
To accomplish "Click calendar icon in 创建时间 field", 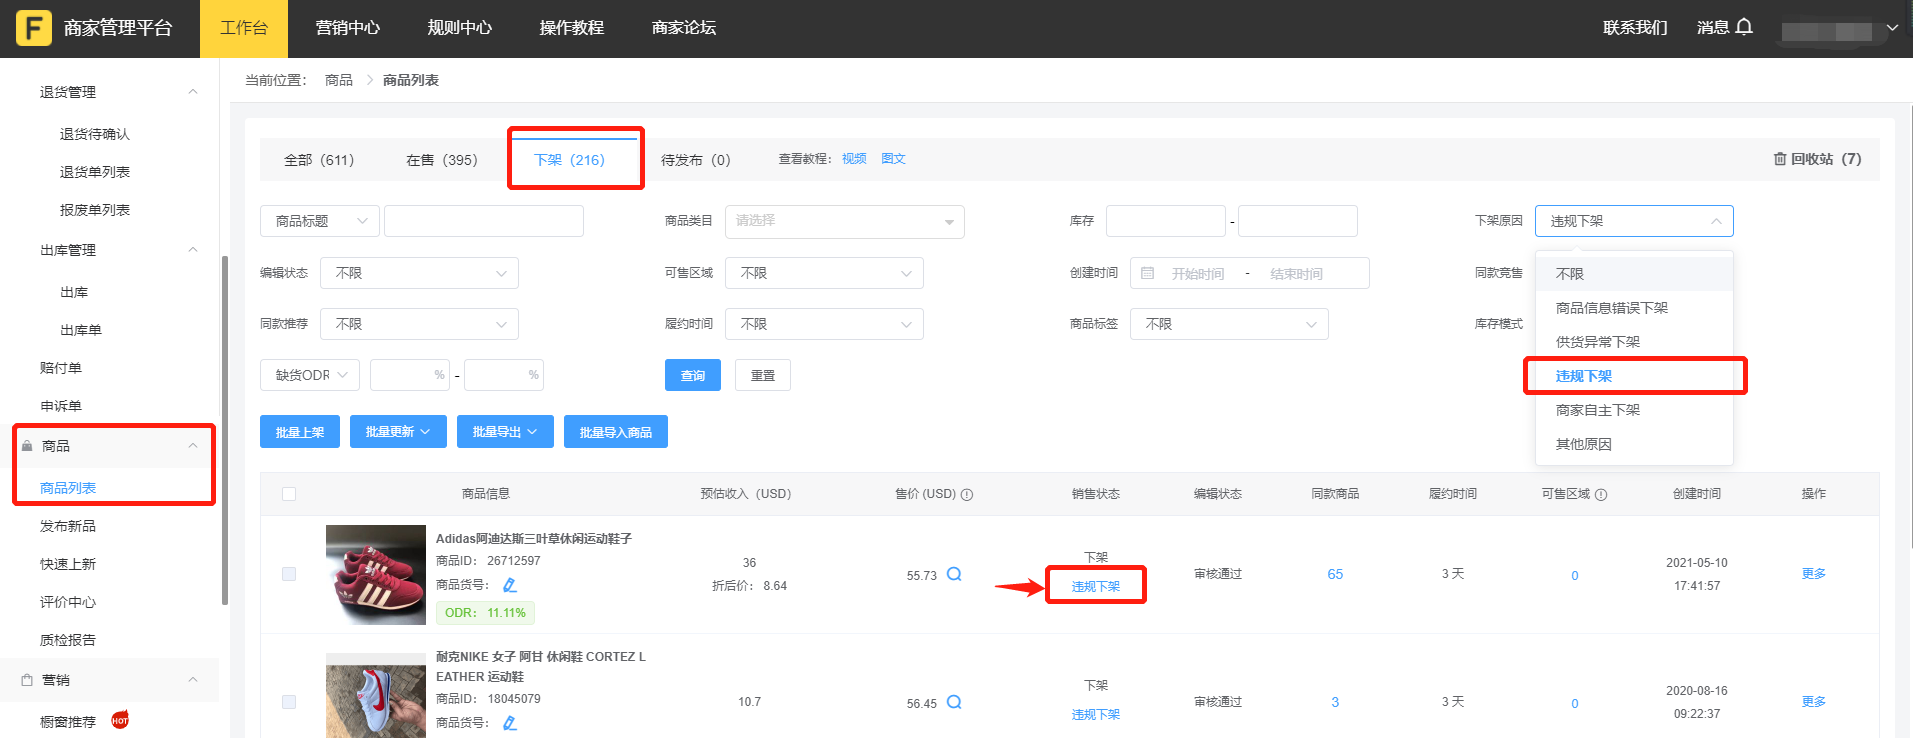I will 1148,273.
